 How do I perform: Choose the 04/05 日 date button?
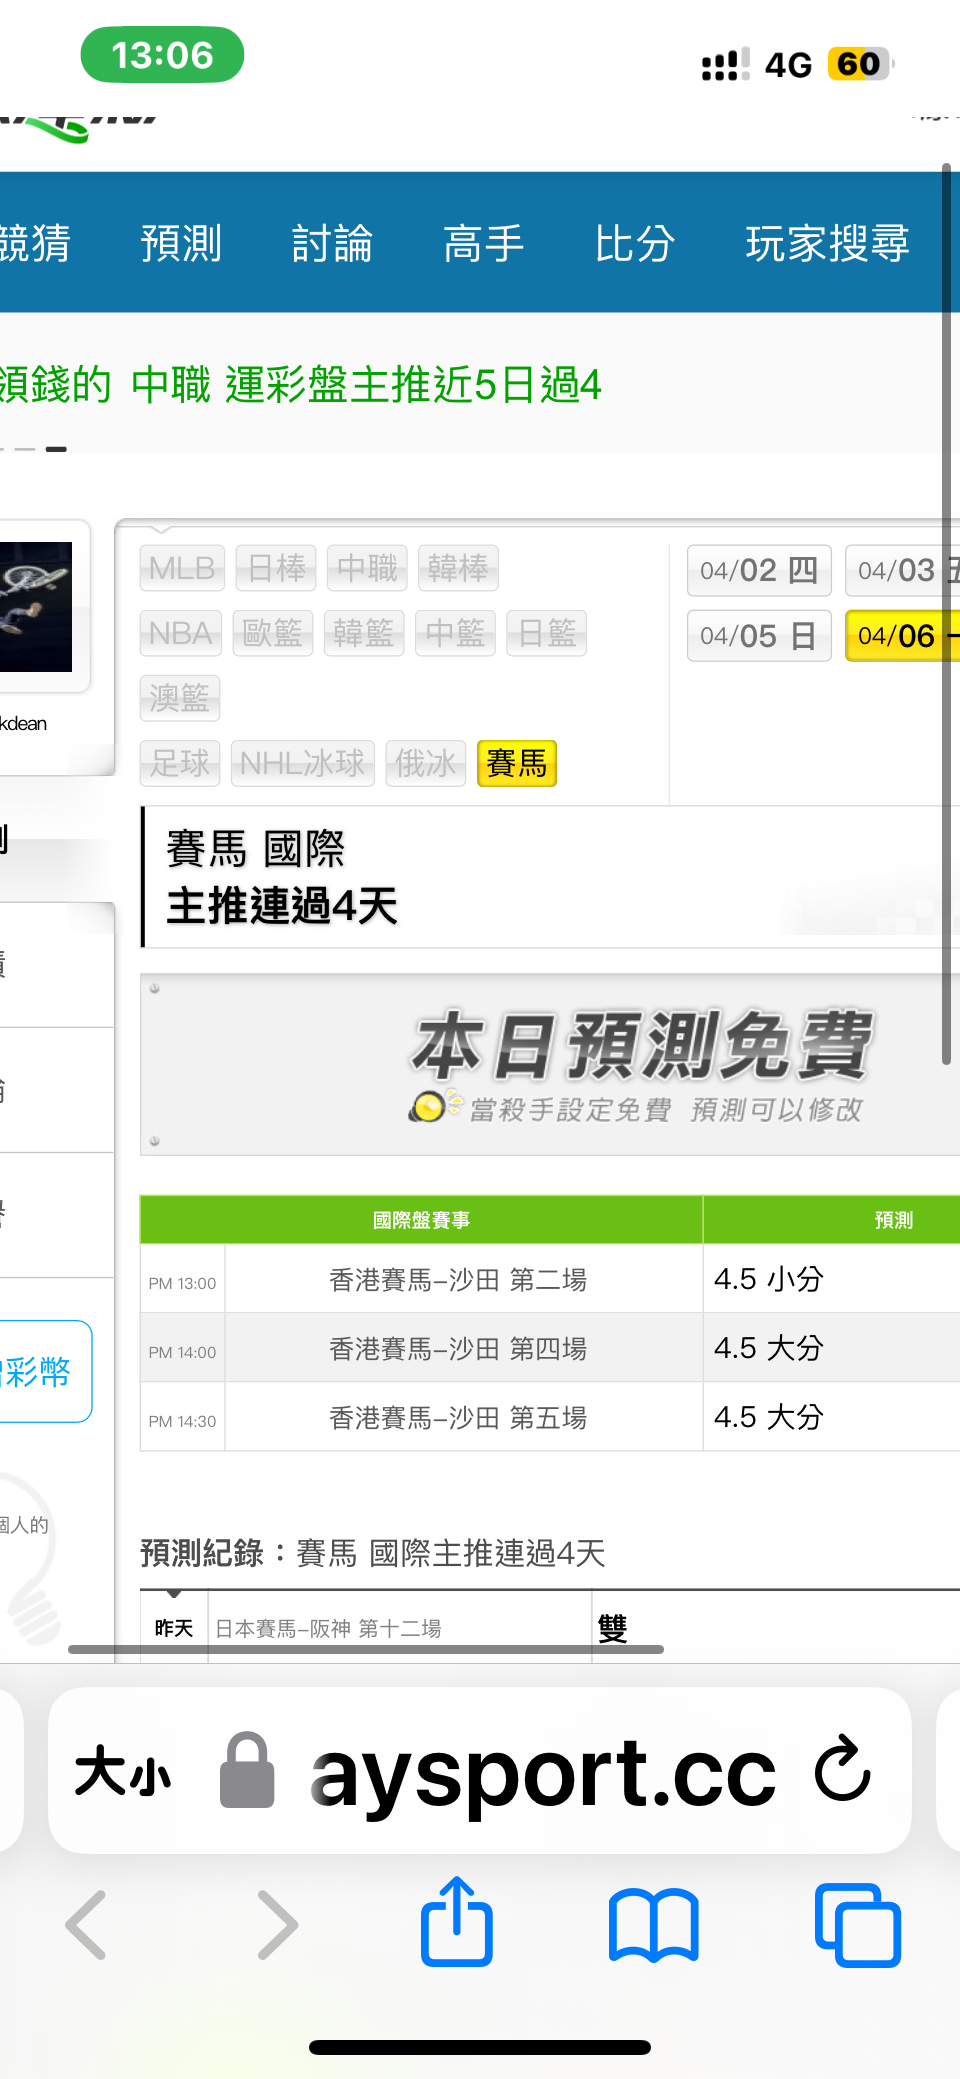pyautogui.click(x=759, y=636)
